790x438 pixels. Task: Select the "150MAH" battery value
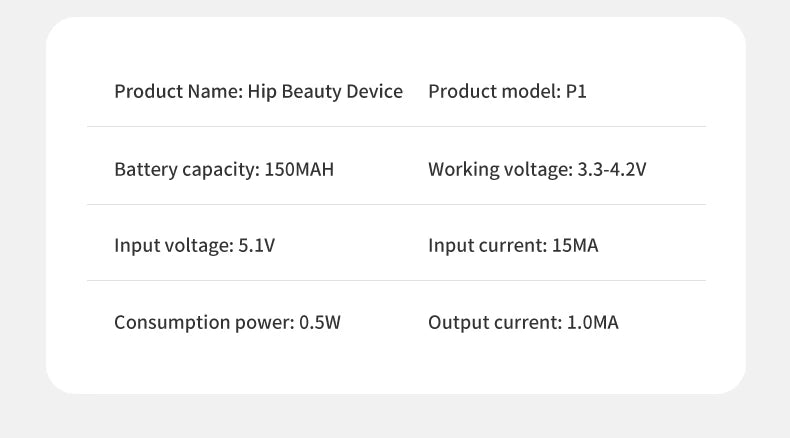click(x=299, y=169)
